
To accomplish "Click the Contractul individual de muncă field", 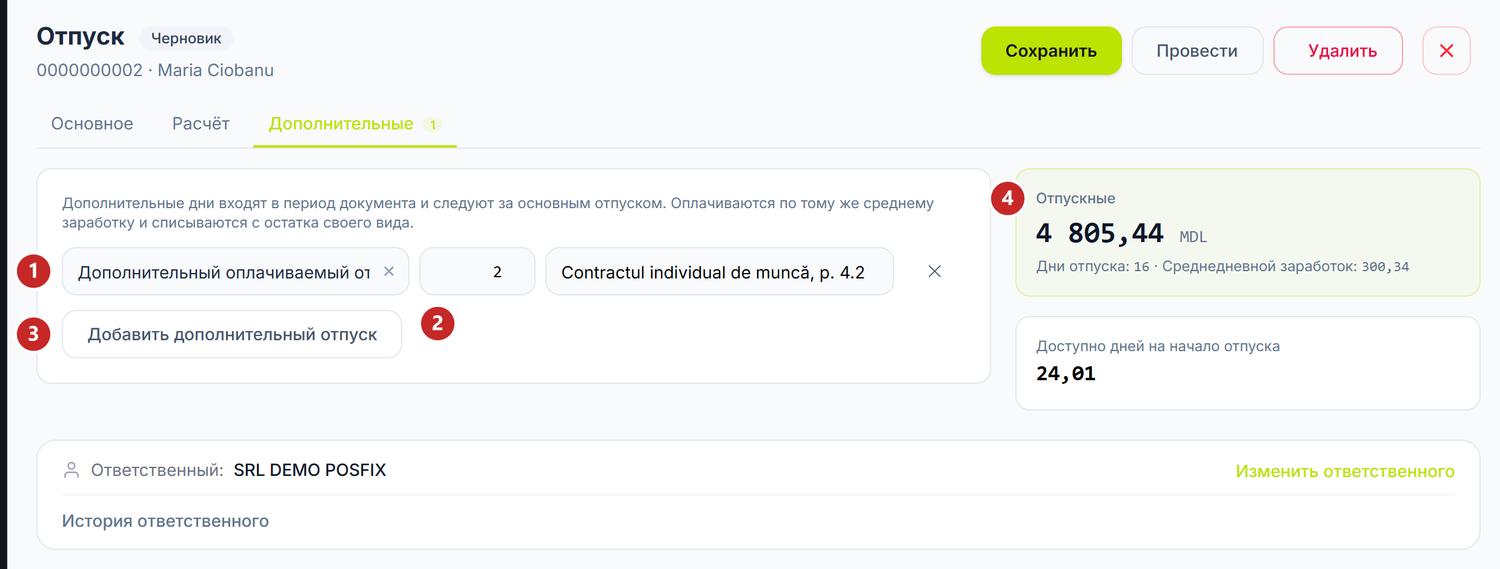I will tap(719, 271).
